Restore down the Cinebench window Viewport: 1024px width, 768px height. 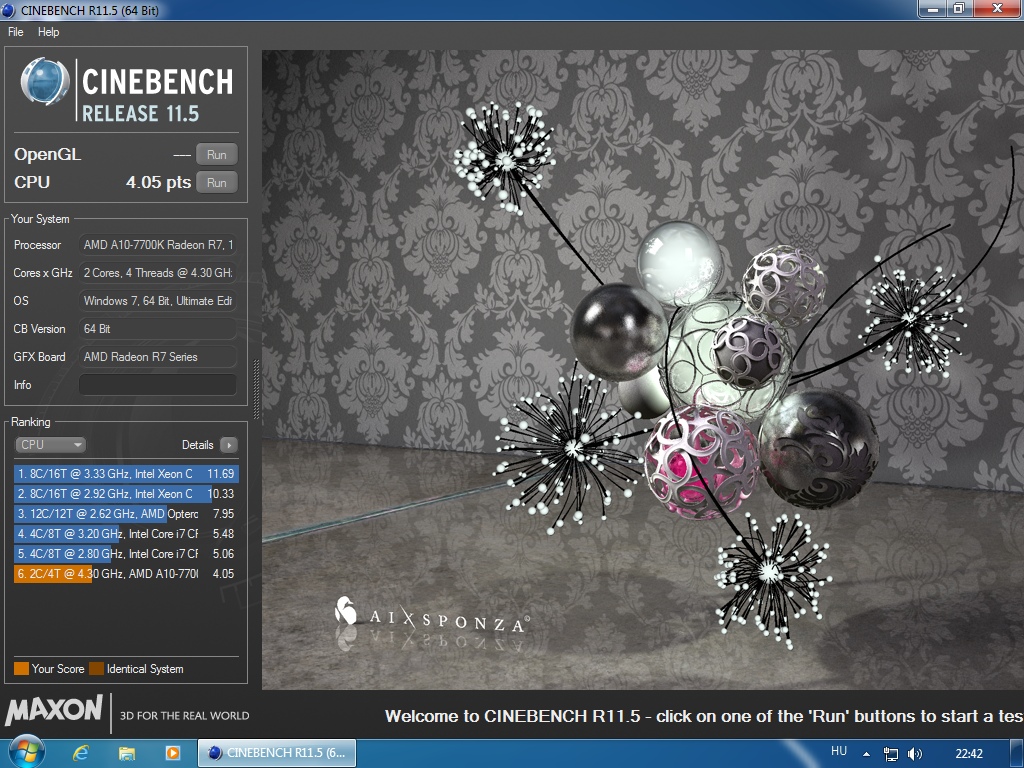[x=959, y=8]
